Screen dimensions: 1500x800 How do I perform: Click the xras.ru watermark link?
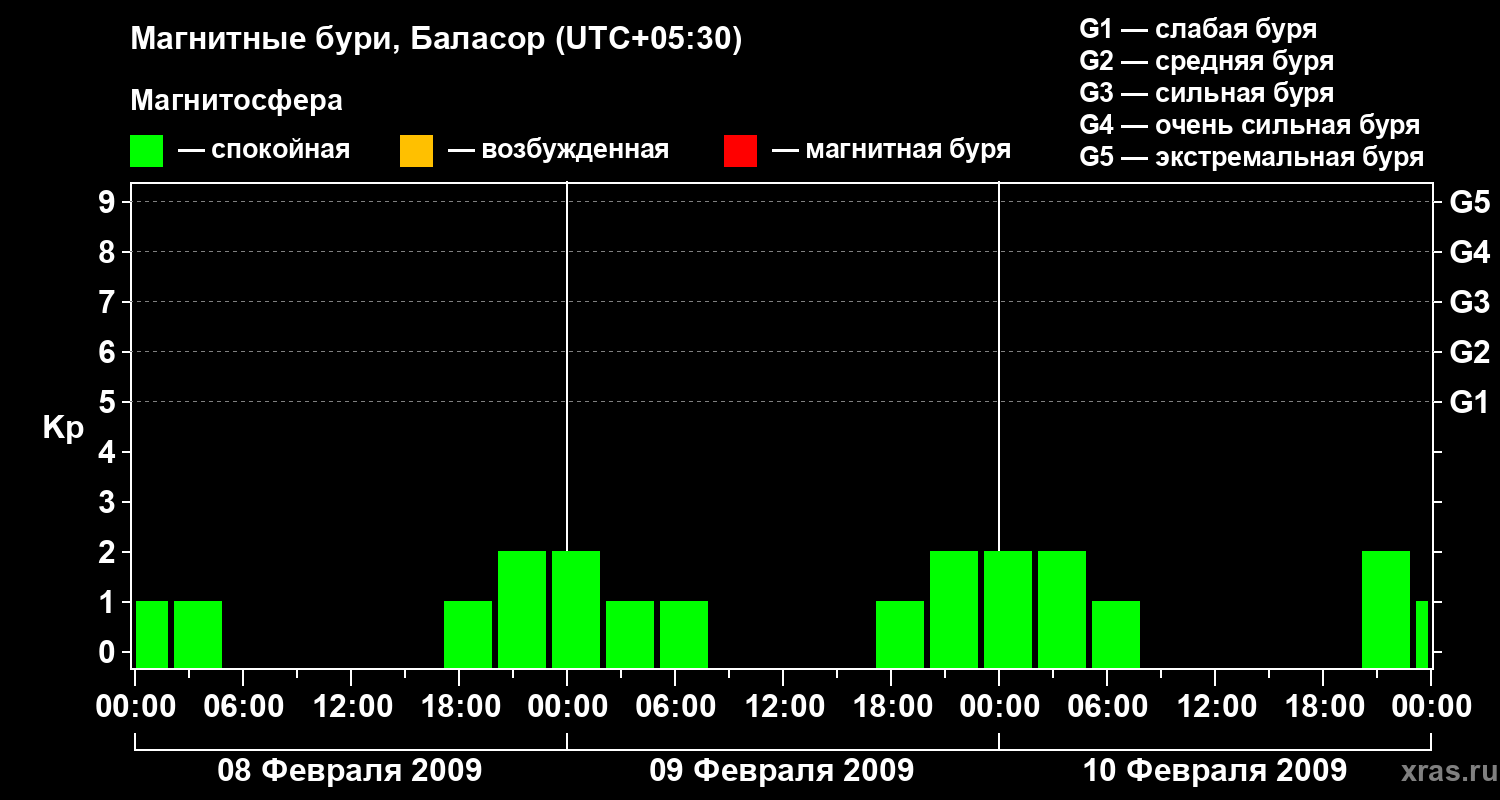point(1445,771)
